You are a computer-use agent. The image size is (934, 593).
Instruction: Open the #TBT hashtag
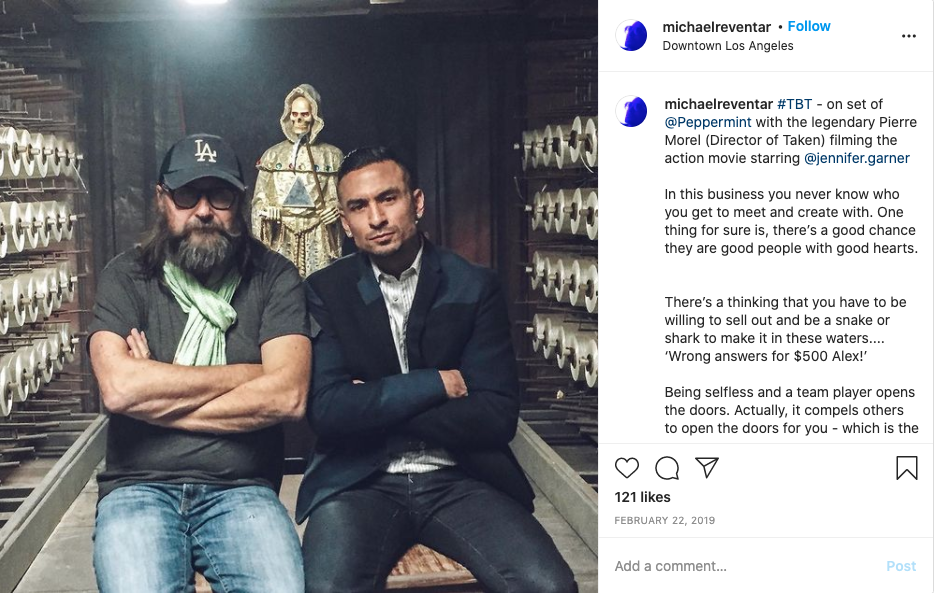[794, 104]
